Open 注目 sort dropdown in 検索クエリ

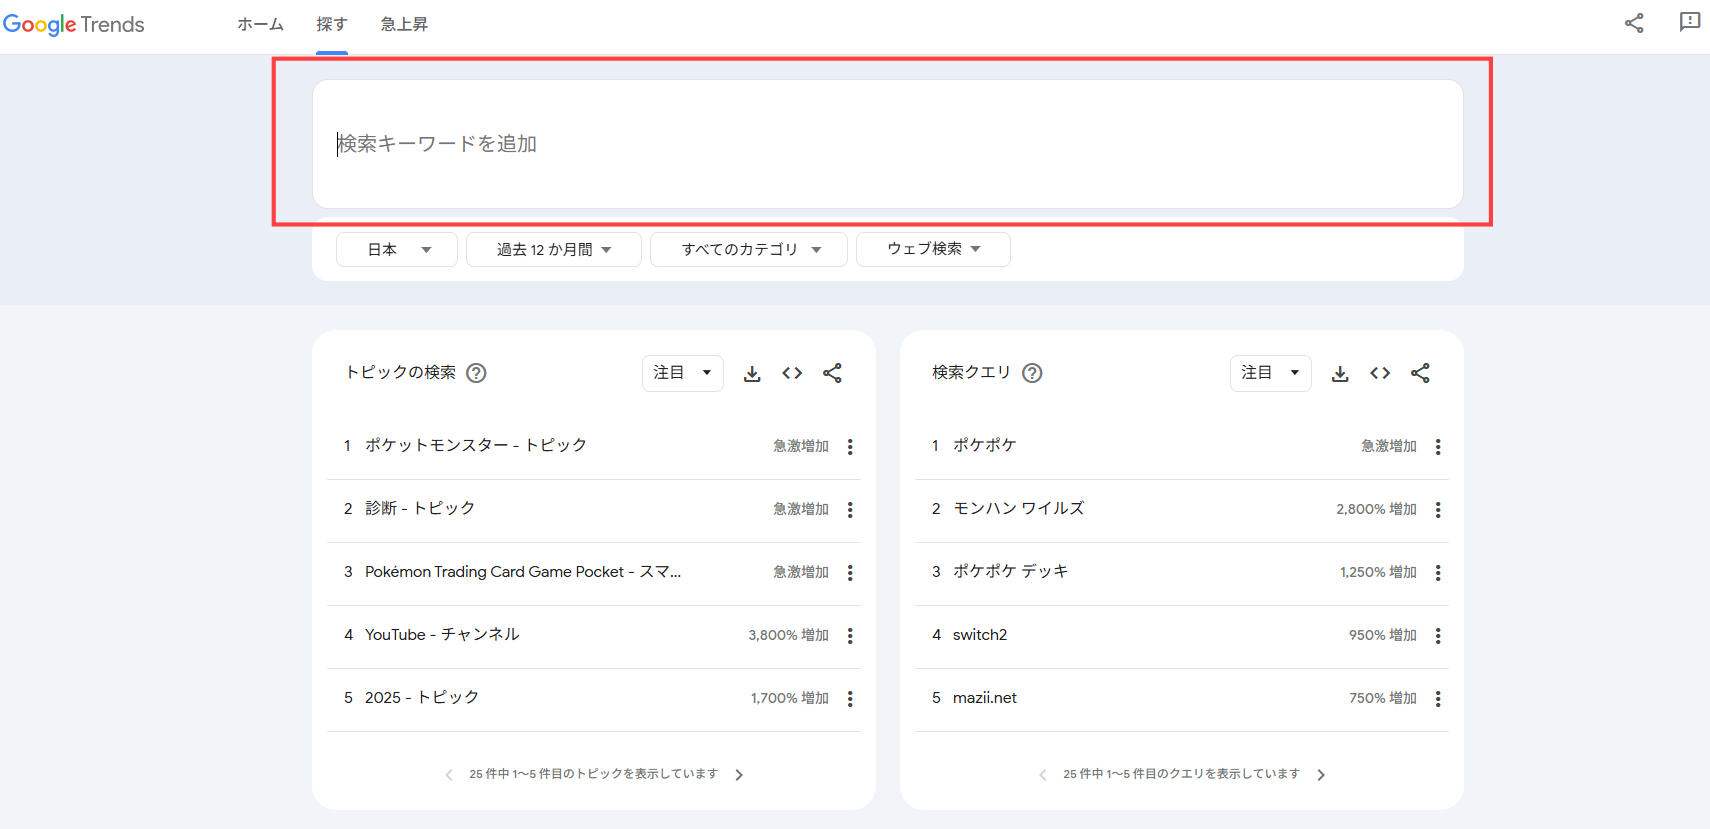1271,373
